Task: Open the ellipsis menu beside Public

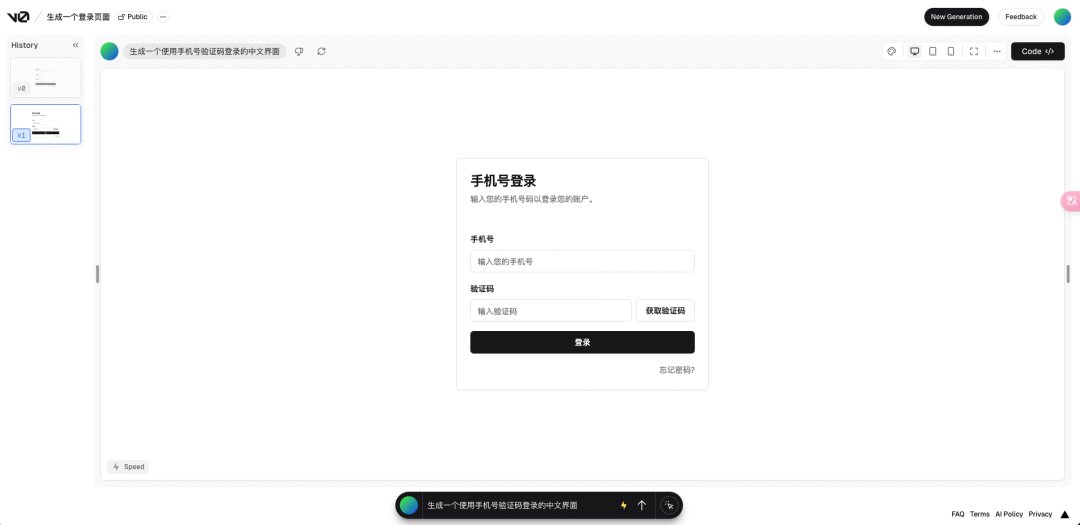Action: point(163,17)
